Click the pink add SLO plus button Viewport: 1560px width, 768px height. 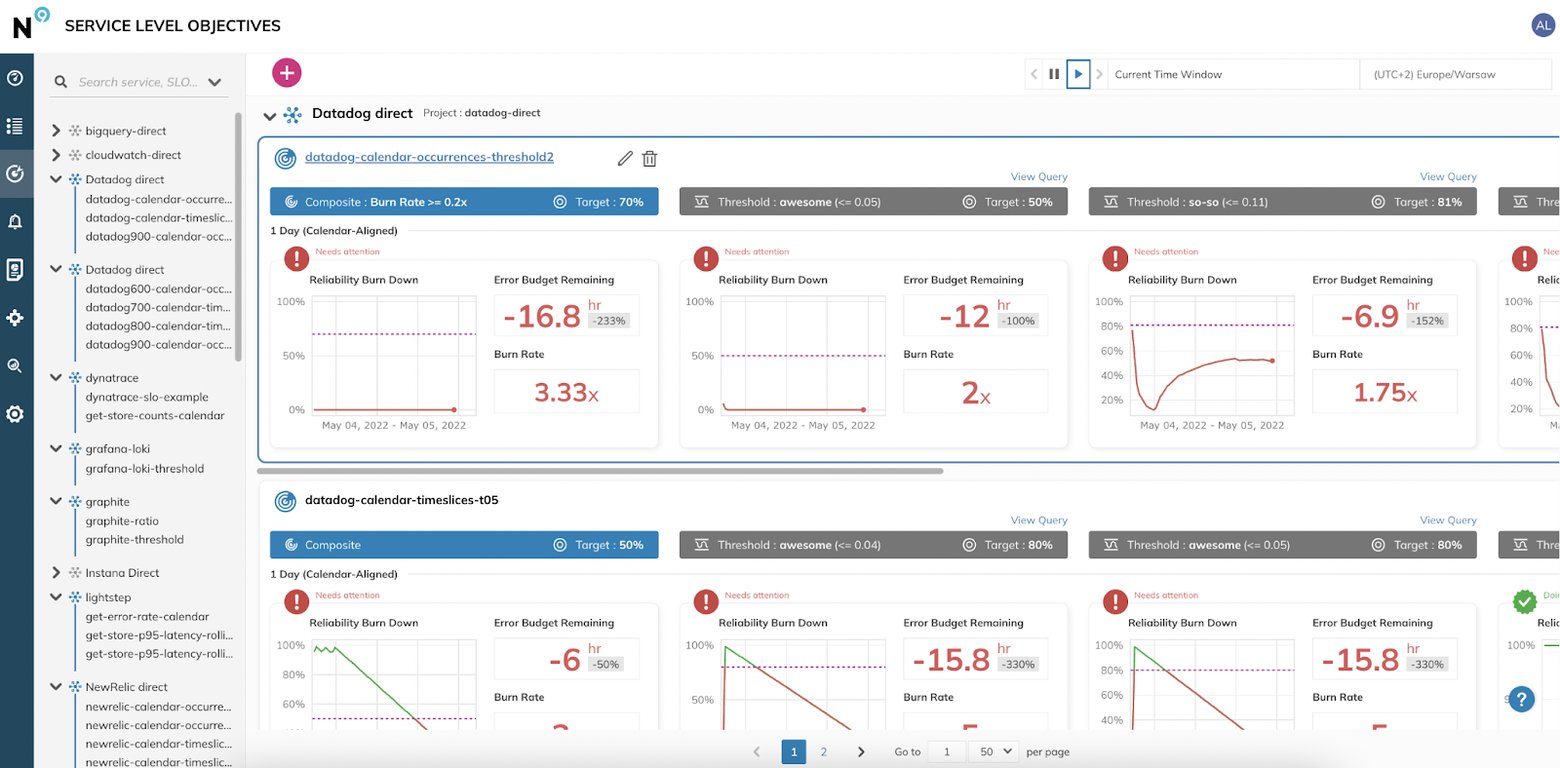[287, 72]
